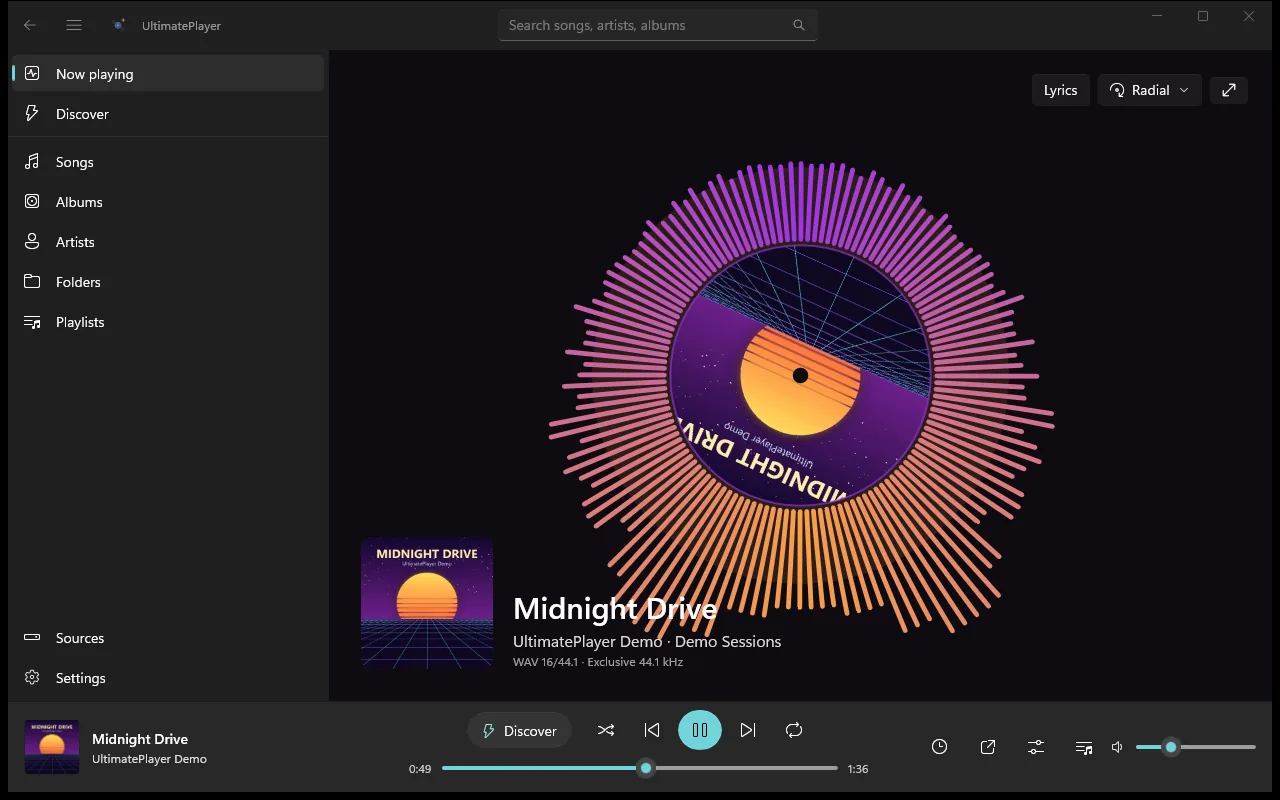Mute the volume speaker icon
This screenshot has height=800, width=1280.
(x=1117, y=747)
